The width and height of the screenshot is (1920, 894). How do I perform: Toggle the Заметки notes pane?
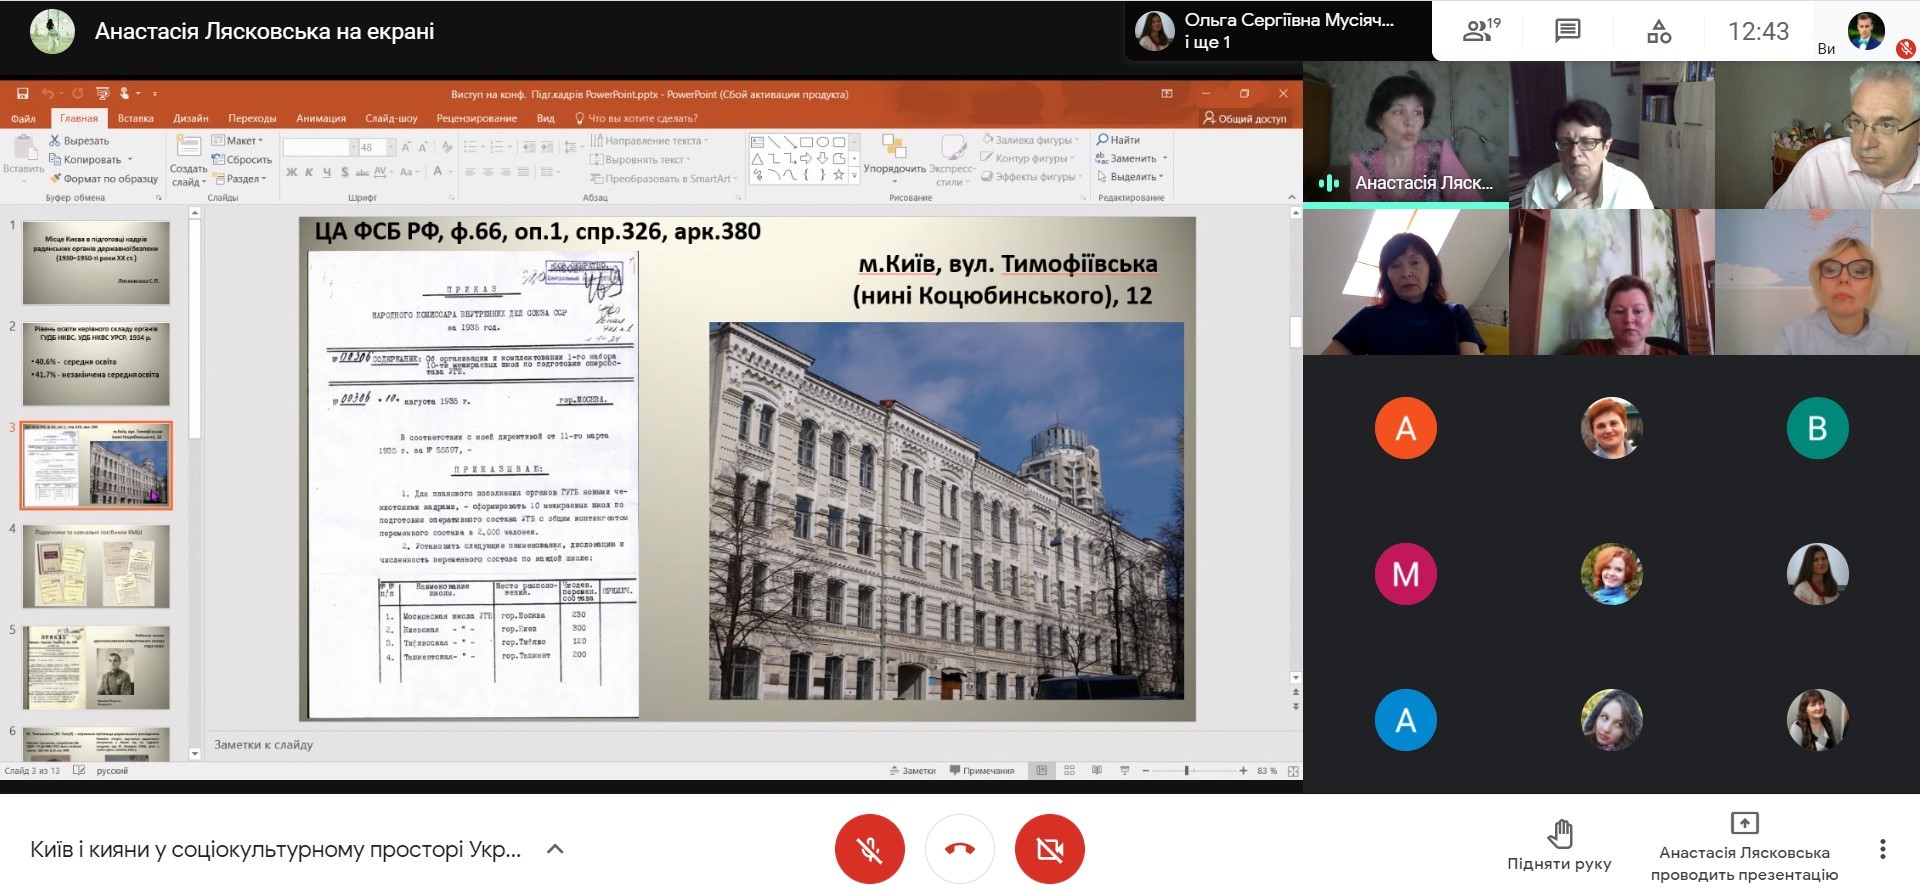tap(912, 771)
